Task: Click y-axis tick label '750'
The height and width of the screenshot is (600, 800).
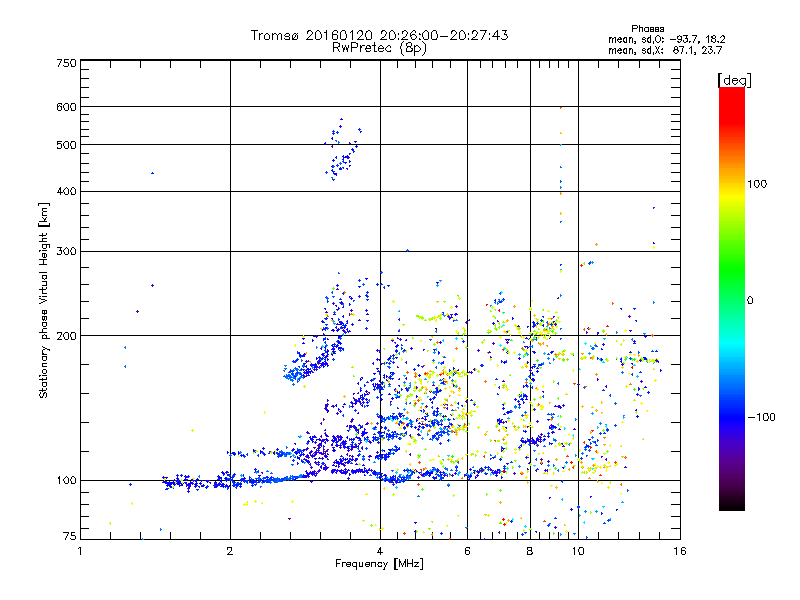Action: (67, 63)
